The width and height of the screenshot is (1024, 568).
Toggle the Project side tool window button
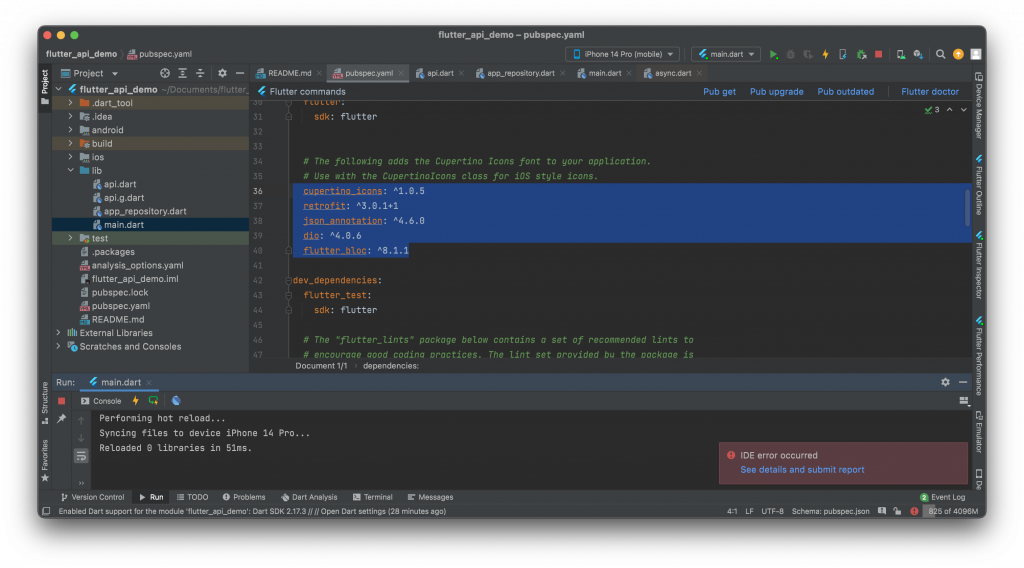[x=44, y=87]
